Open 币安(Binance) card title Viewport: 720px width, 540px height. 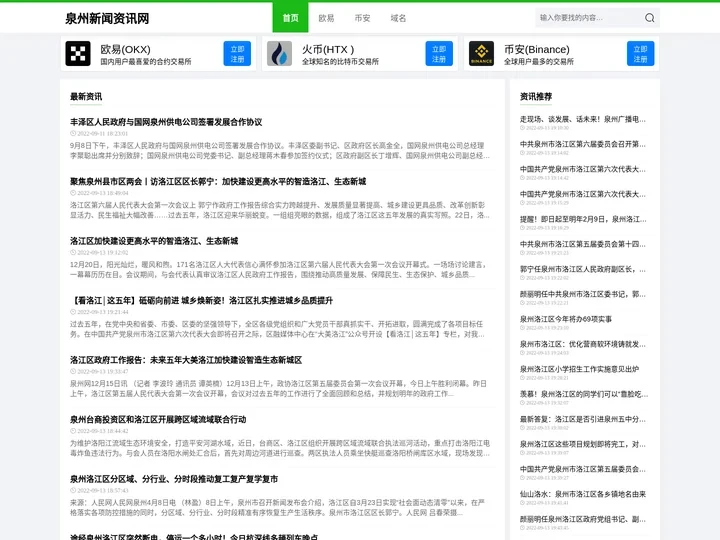(x=537, y=49)
